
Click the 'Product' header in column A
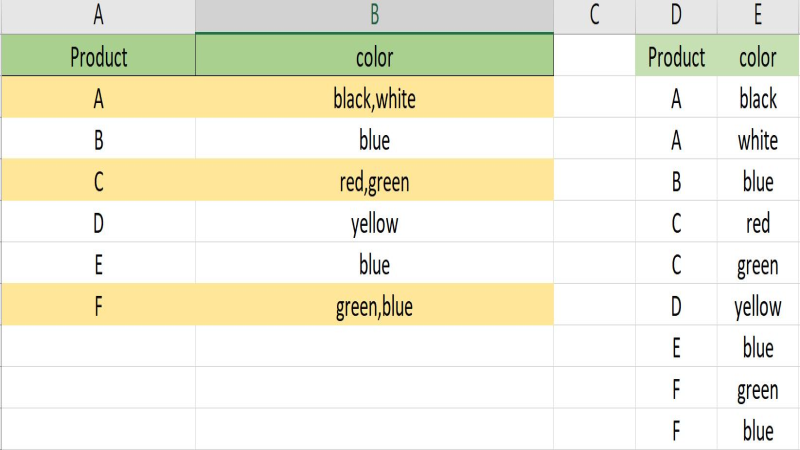[x=98, y=55]
